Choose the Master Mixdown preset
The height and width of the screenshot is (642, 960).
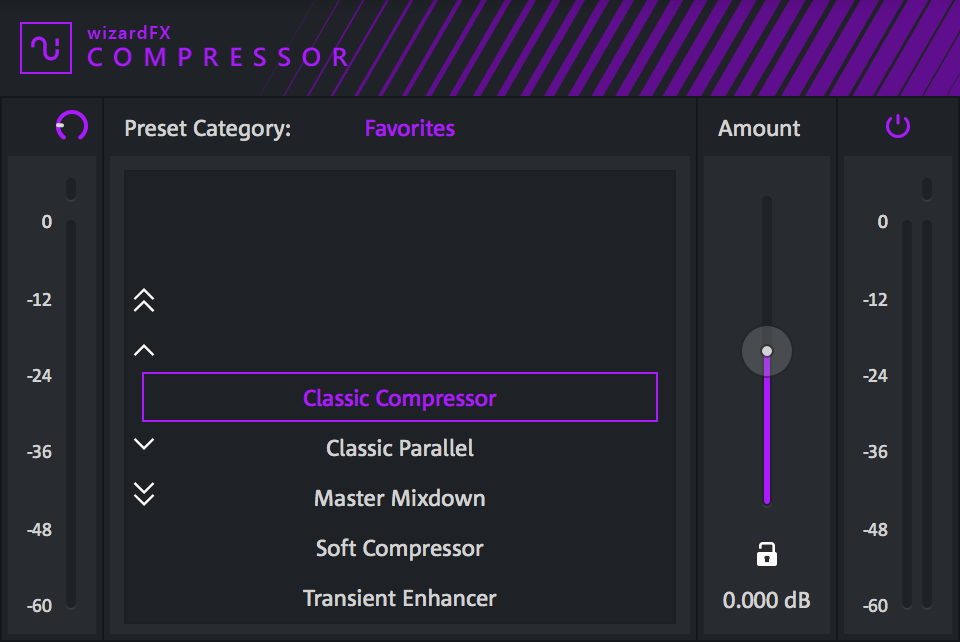point(400,498)
